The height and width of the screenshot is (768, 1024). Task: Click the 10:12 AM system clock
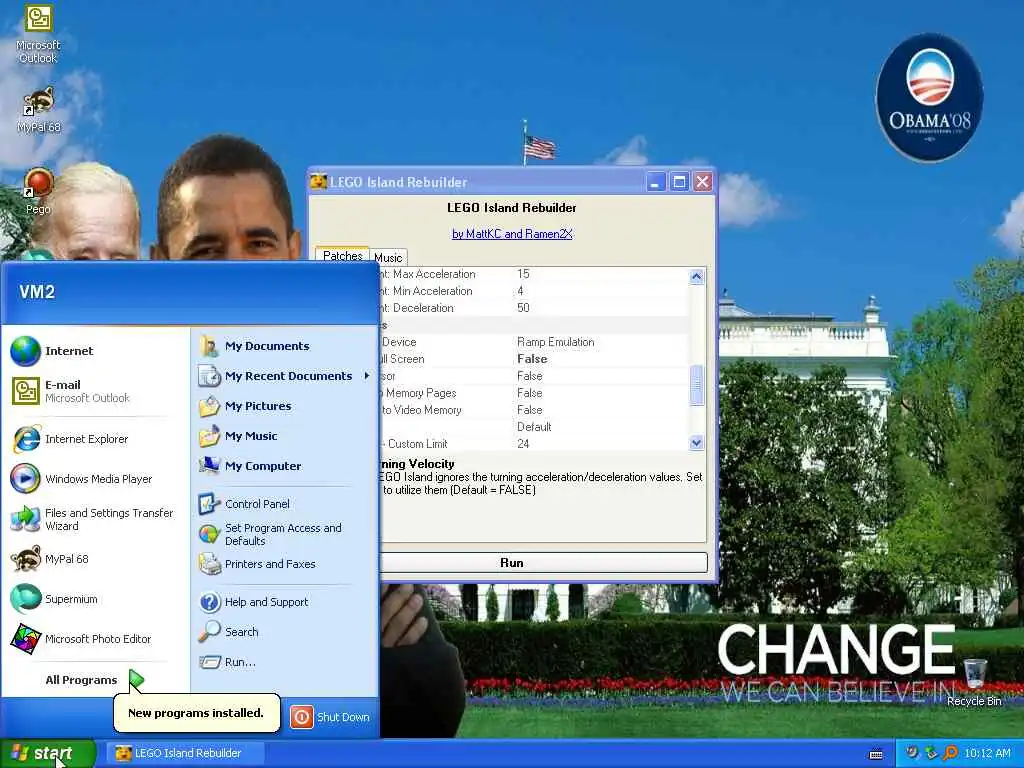(x=987, y=754)
